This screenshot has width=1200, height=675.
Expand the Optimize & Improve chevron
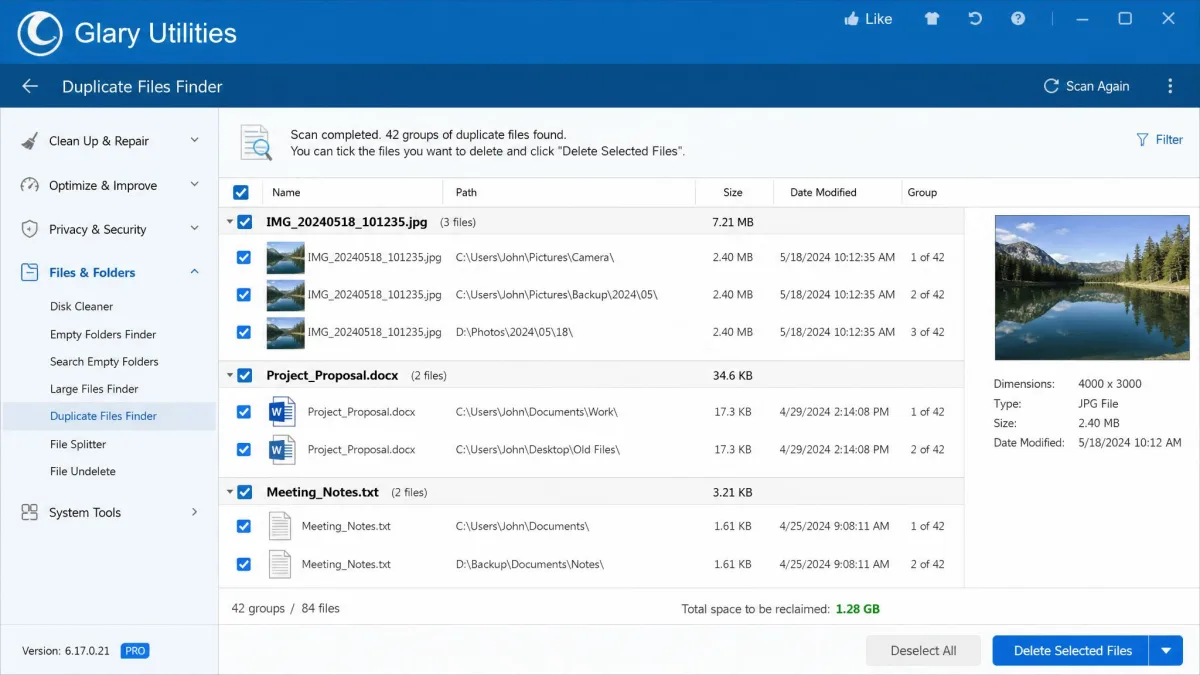[x=195, y=185]
